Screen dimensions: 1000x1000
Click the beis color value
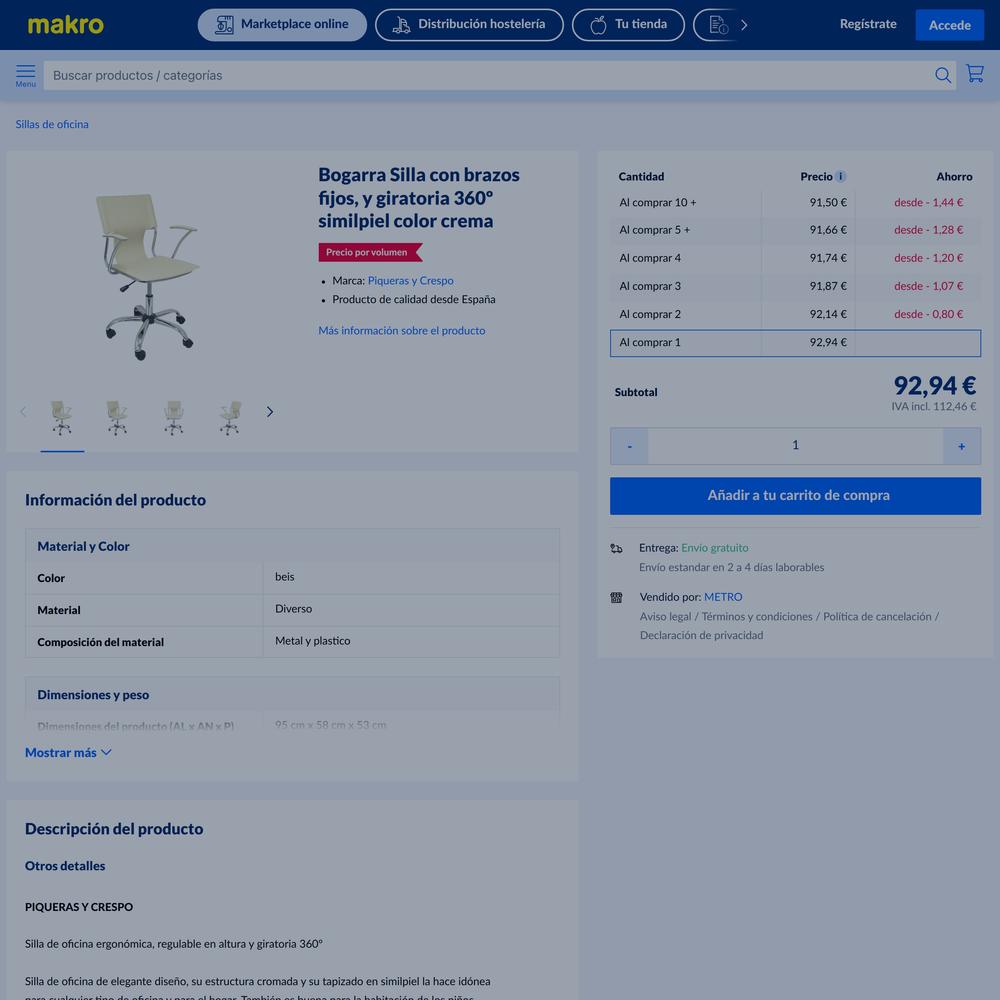click(284, 577)
